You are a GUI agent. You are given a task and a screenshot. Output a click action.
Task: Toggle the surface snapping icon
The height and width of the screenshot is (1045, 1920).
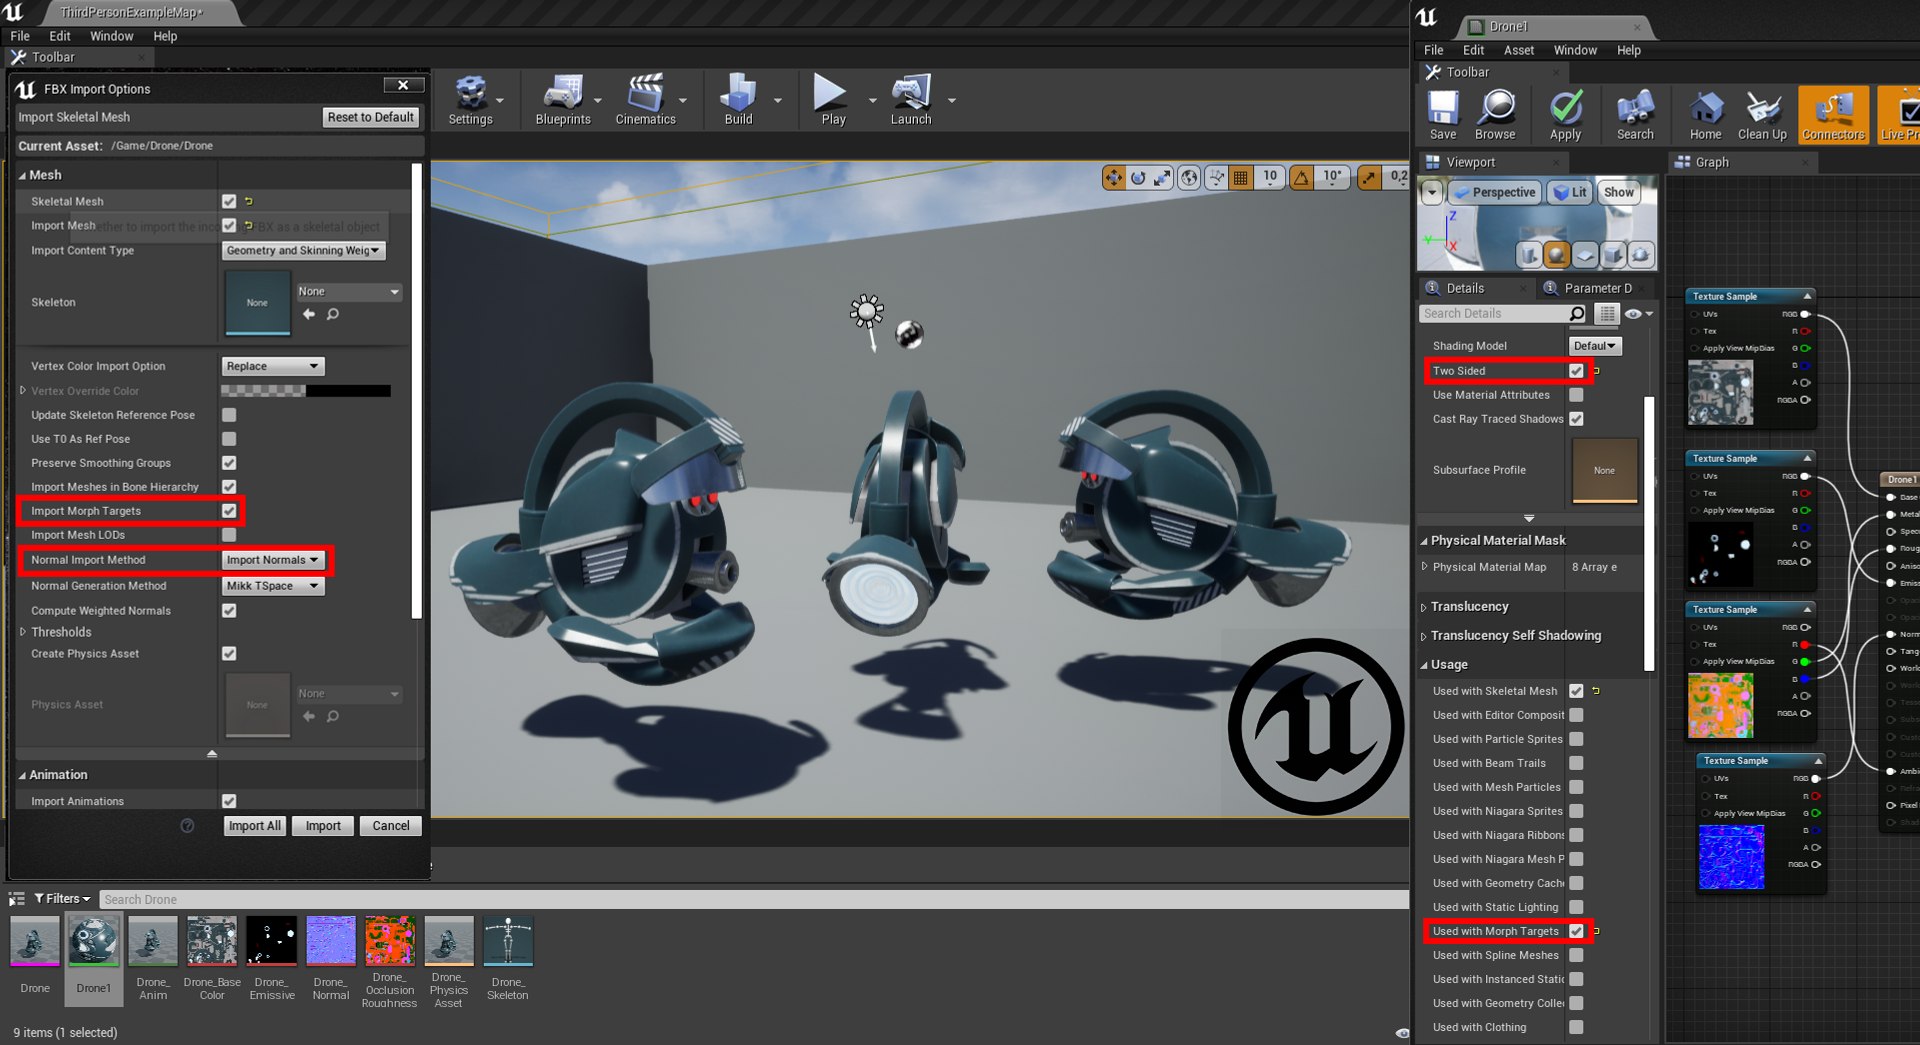tap(1216, 178)
